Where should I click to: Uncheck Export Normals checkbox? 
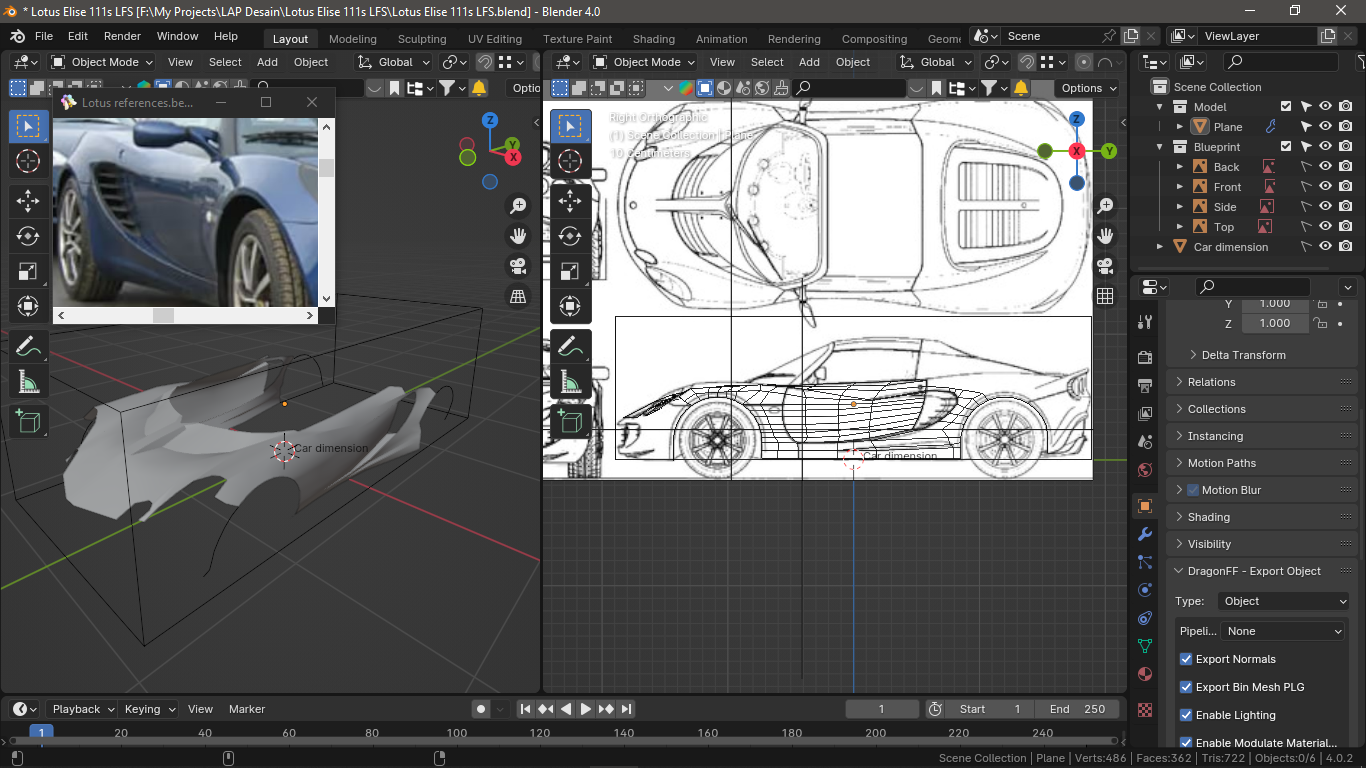(1186, 659)
